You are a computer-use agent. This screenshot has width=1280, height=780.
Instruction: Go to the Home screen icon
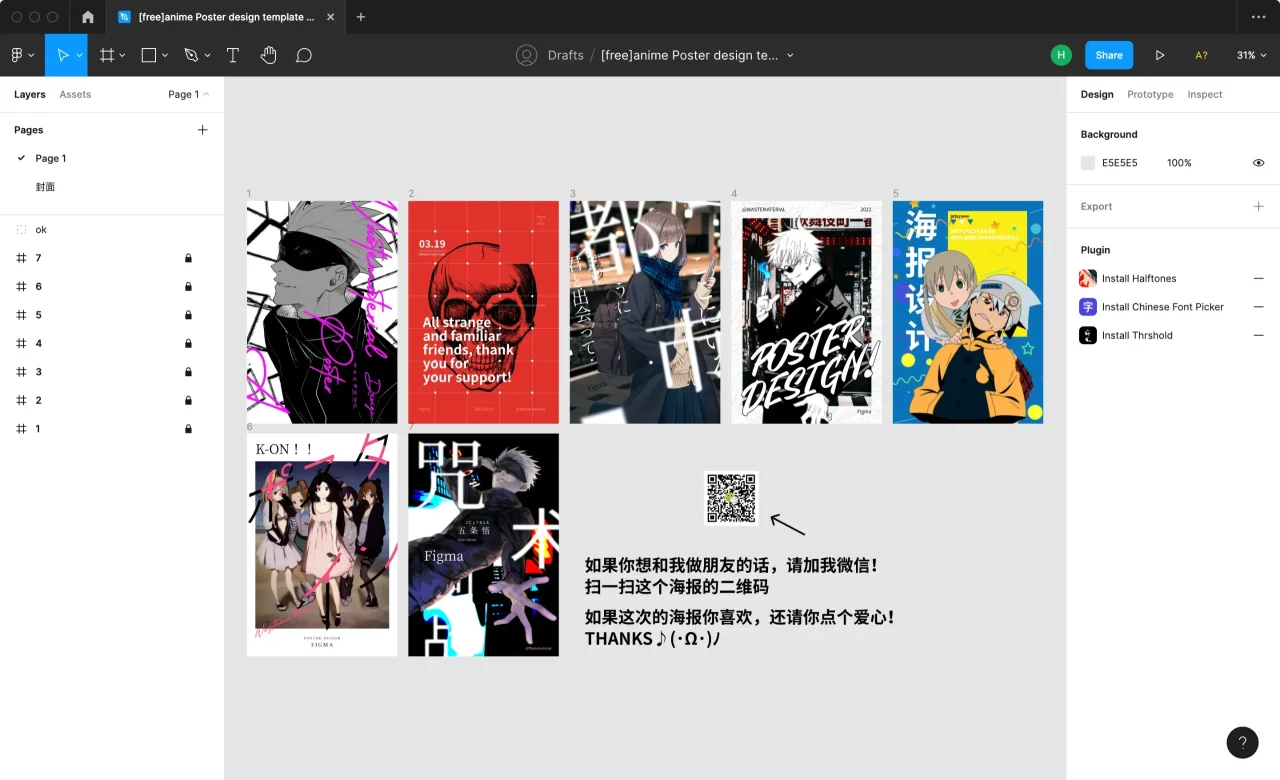pos(88,17)
